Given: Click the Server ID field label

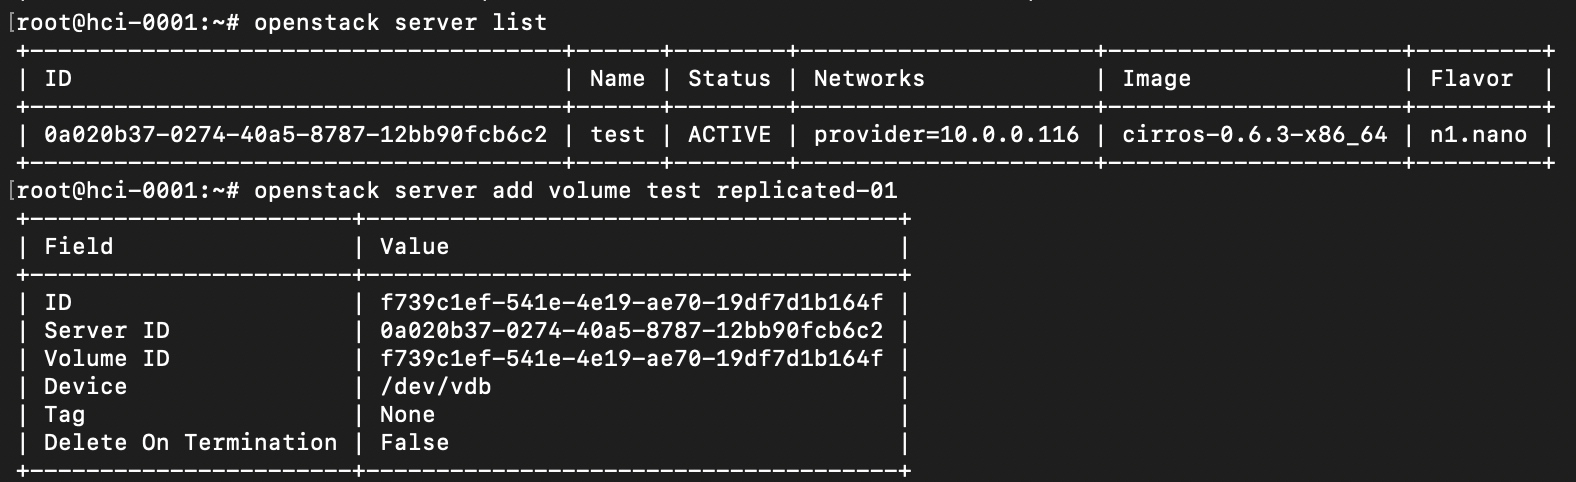Looking at the screenshot, I should point(107,331).
